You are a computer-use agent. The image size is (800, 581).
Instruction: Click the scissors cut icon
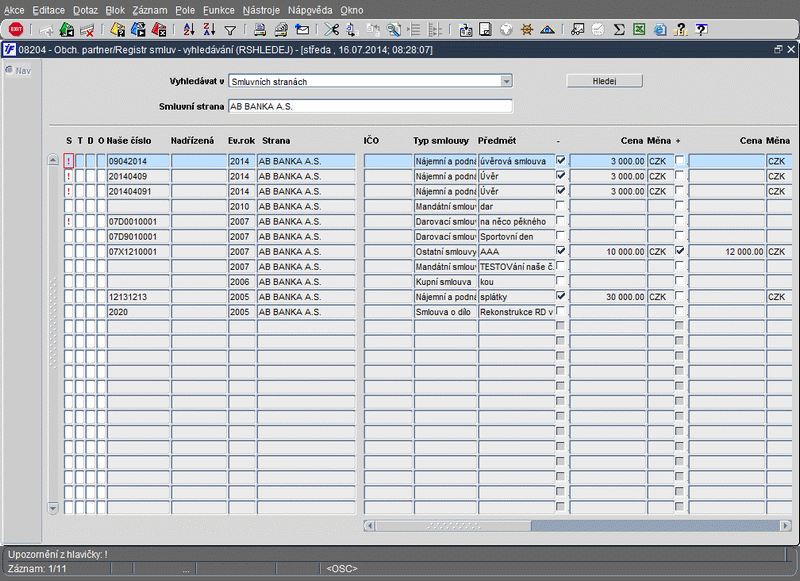tap(332, 30)
